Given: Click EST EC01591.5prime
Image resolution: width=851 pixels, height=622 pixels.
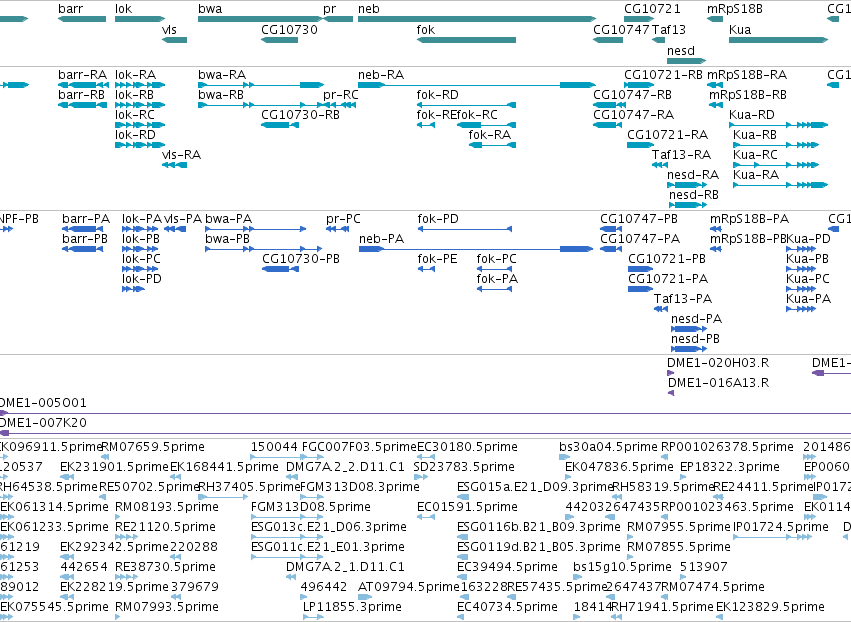Looking at the screenshot, I should (x=467, y=507).
